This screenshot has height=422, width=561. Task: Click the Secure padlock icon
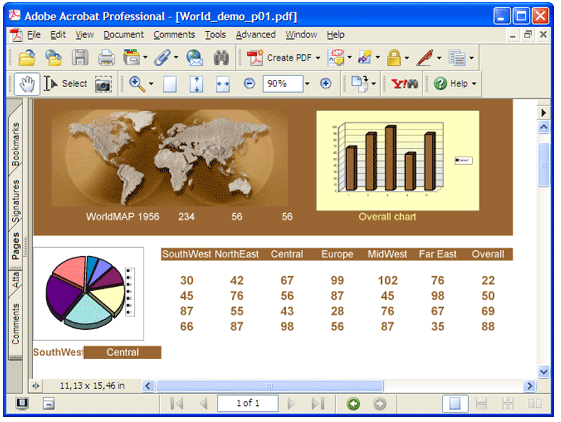coord(394,58)
